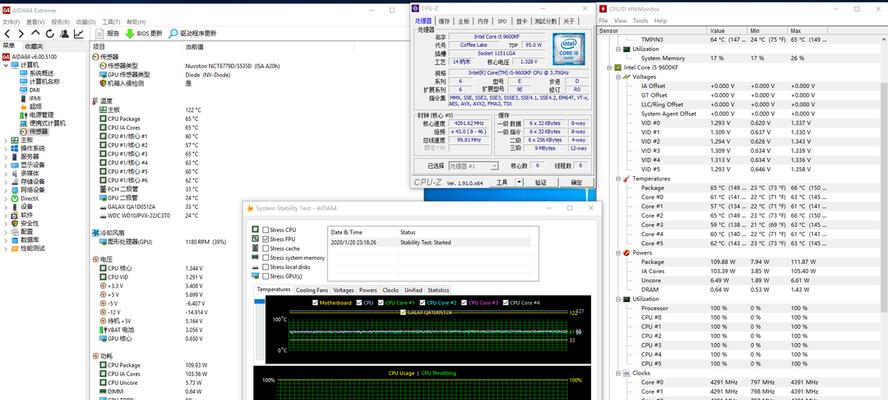Image resolution: width=888 pixels, height=400 pixels.
Task: Click the 性能测试 benchmark folder icon
Action: coord(15,248)
